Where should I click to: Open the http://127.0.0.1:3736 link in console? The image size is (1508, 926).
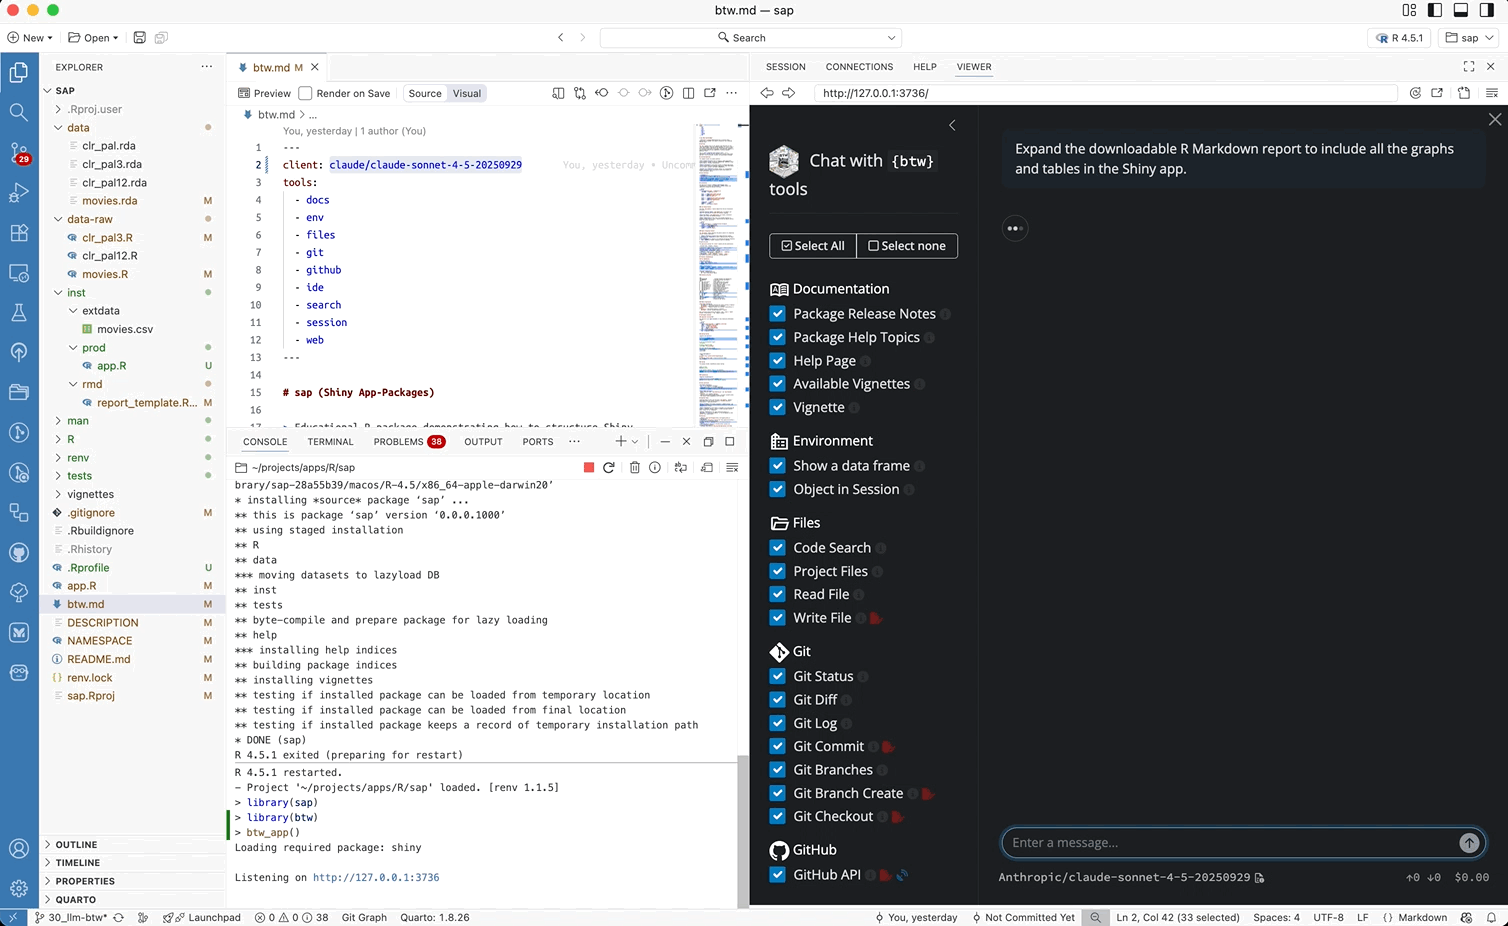point(376,878)
